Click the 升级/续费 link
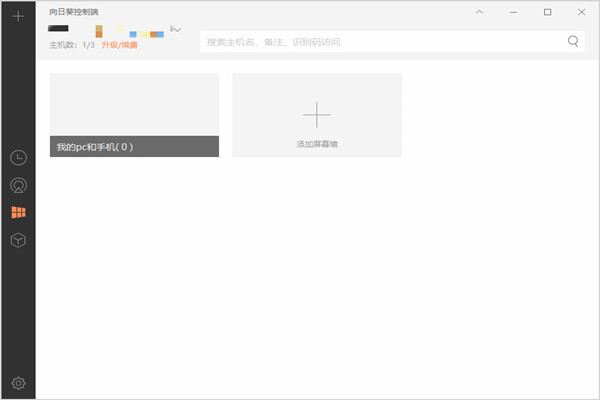 tap(119, 45)
